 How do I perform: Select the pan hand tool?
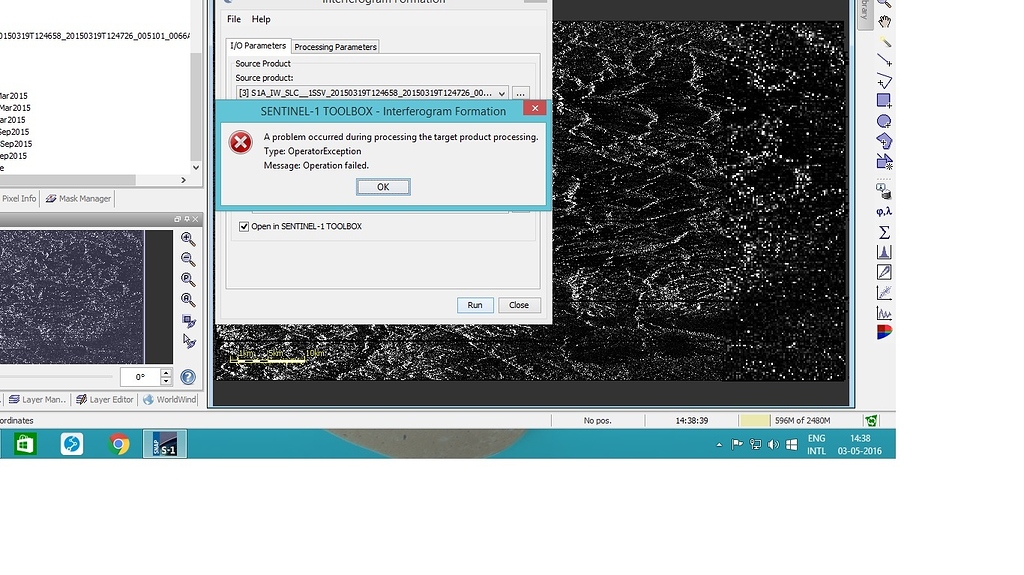884,22
